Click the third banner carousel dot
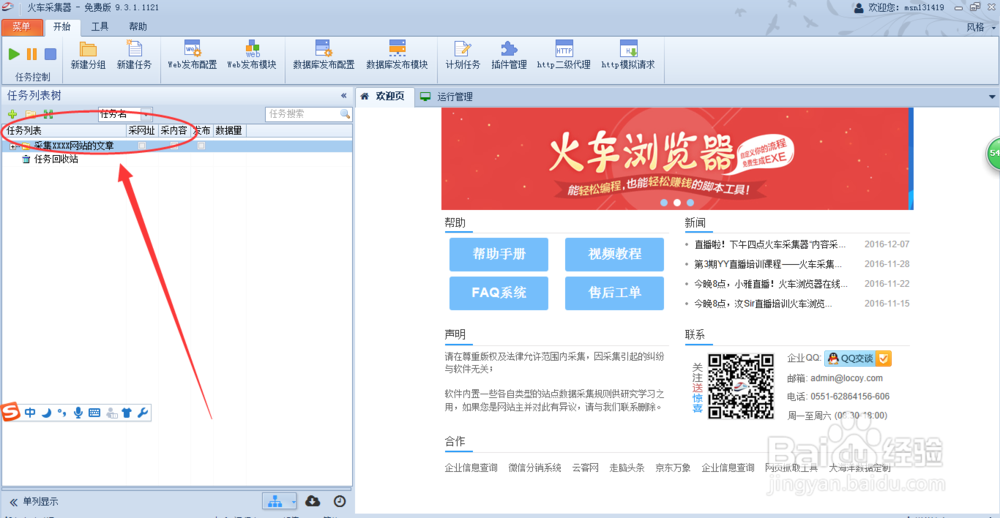 pos(690,202)
